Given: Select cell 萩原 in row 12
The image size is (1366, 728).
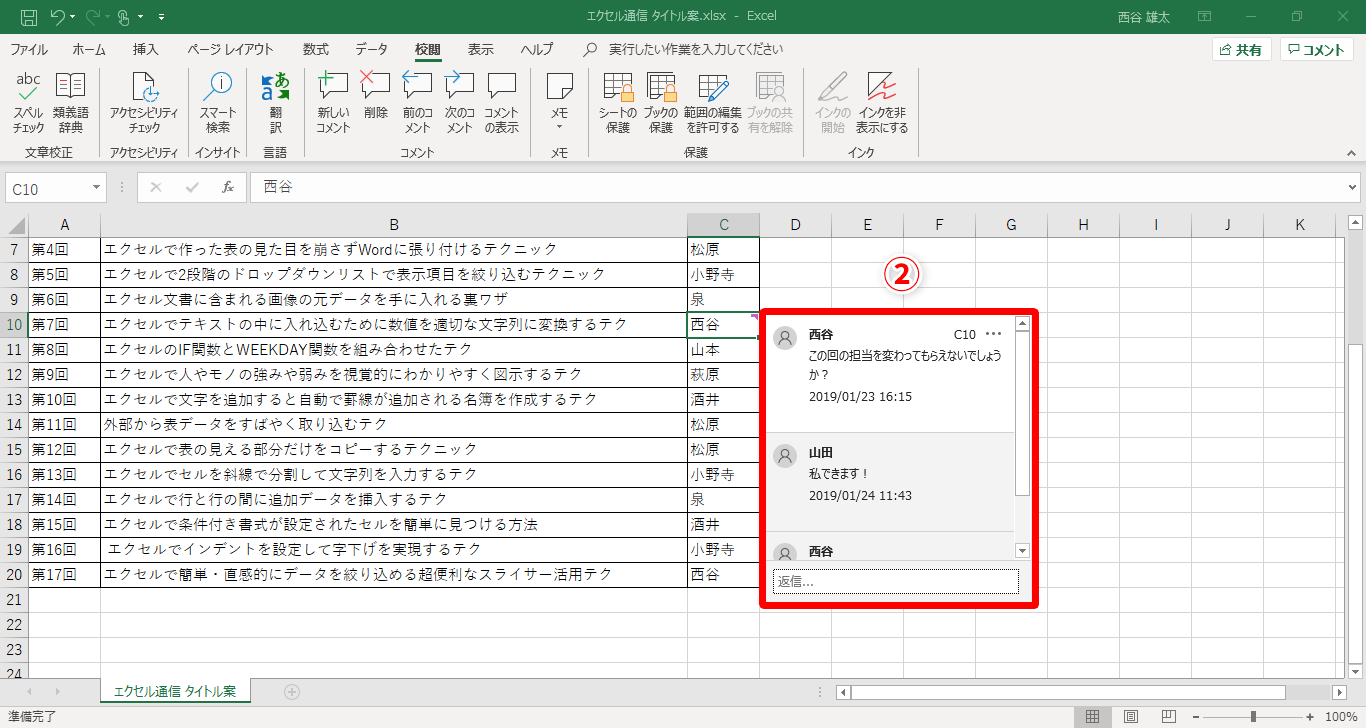Looking at the screenshot, I should [x=723, y=375].
